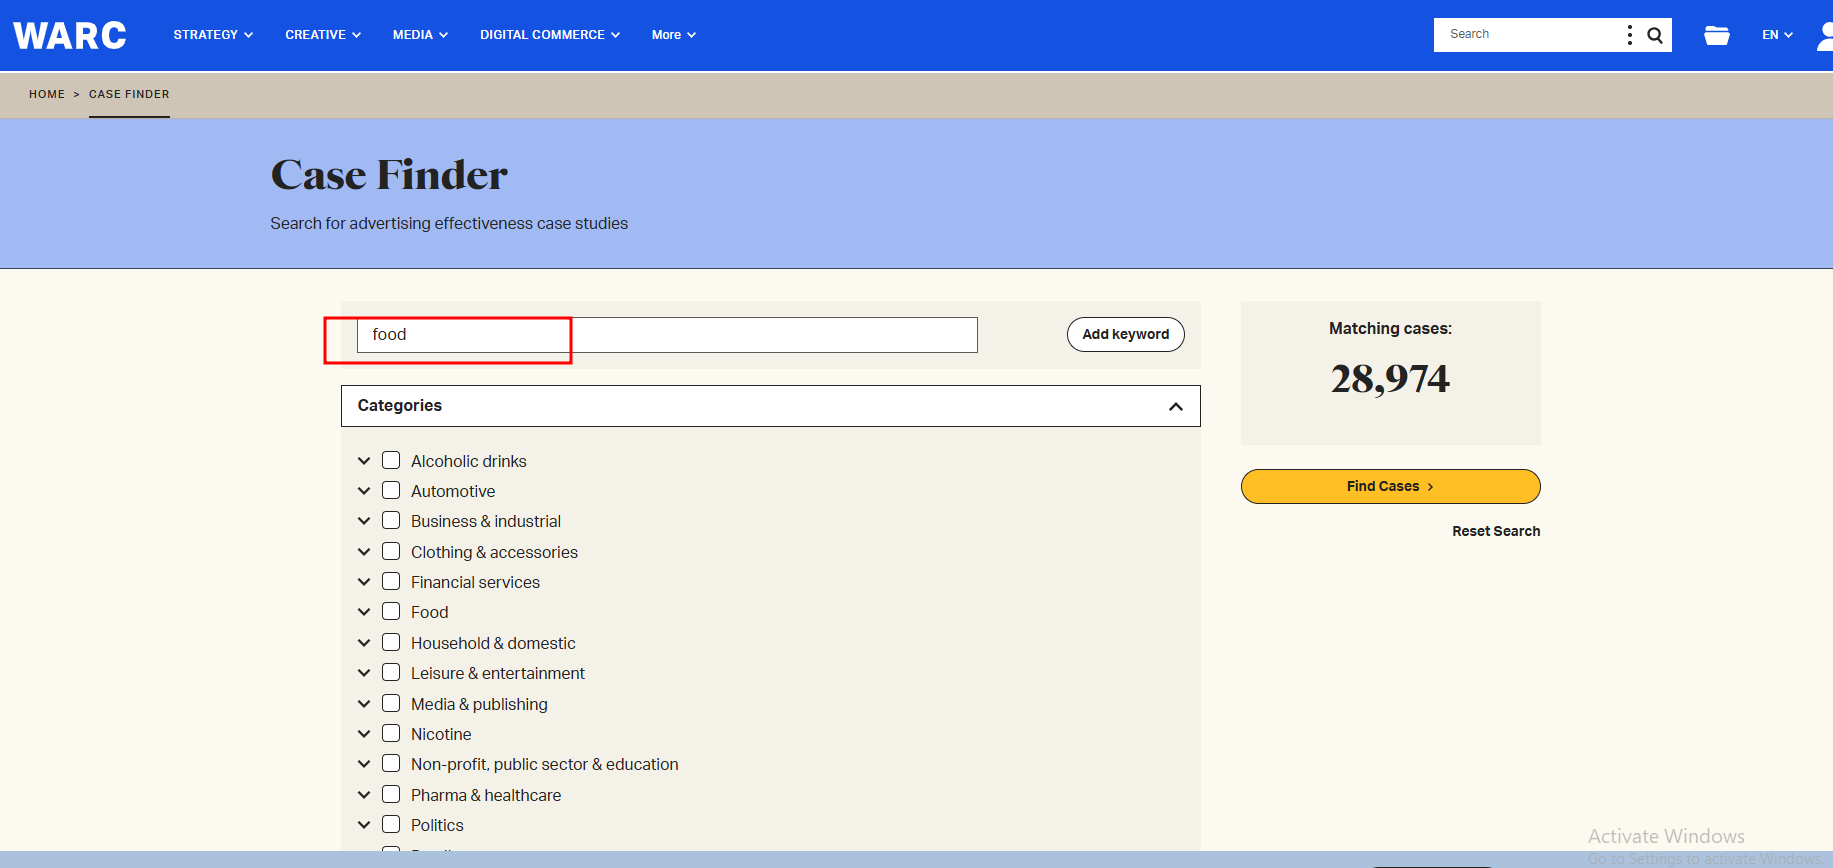
Task: Click the keyword field containing food
Action: coord(666,335)
